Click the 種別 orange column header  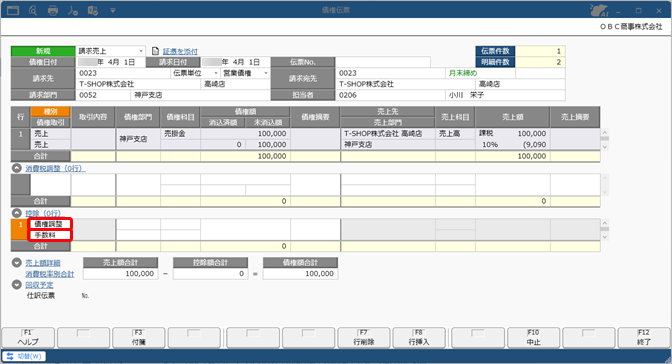[50, 111]
